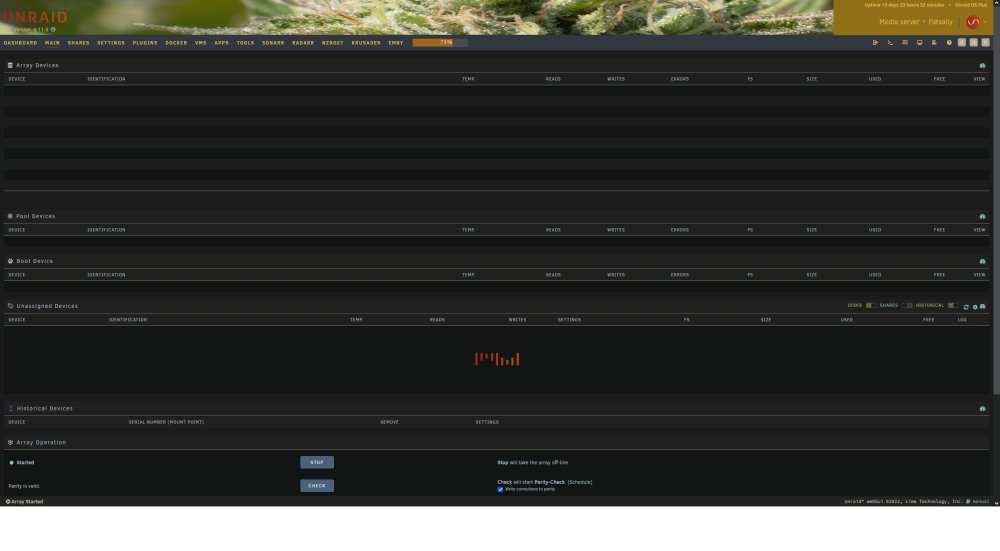Click the Media server description text

[899, 22]
